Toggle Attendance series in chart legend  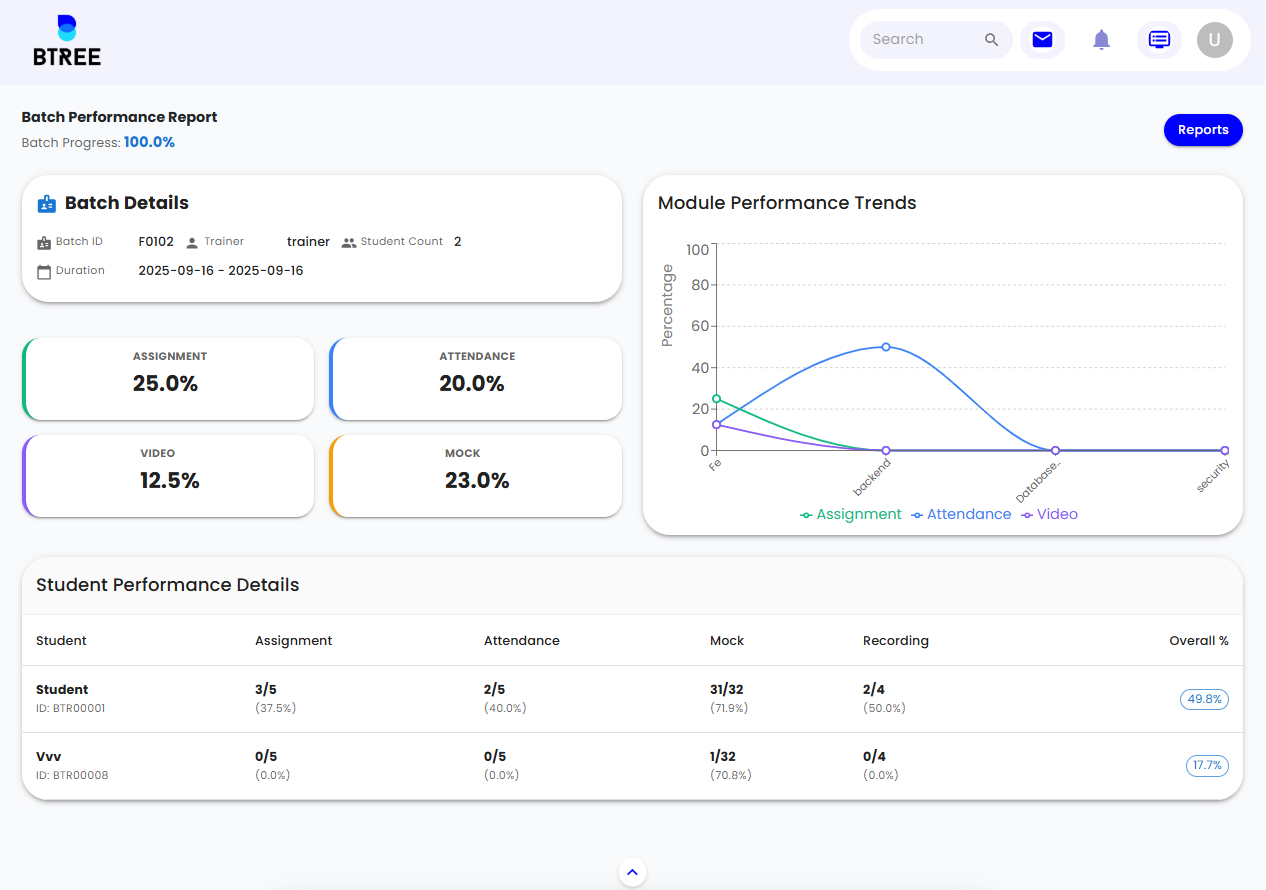pos(961,514)
